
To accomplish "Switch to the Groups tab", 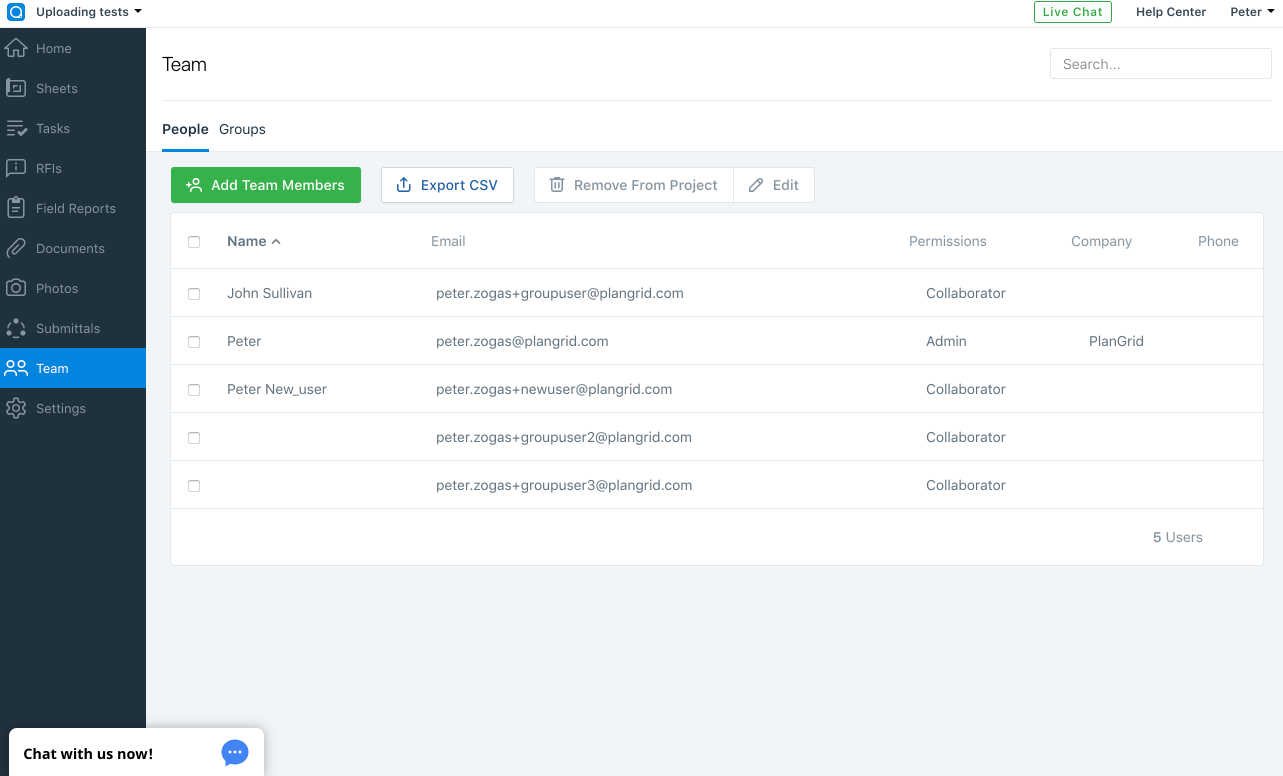I will (x=242, y=129).
